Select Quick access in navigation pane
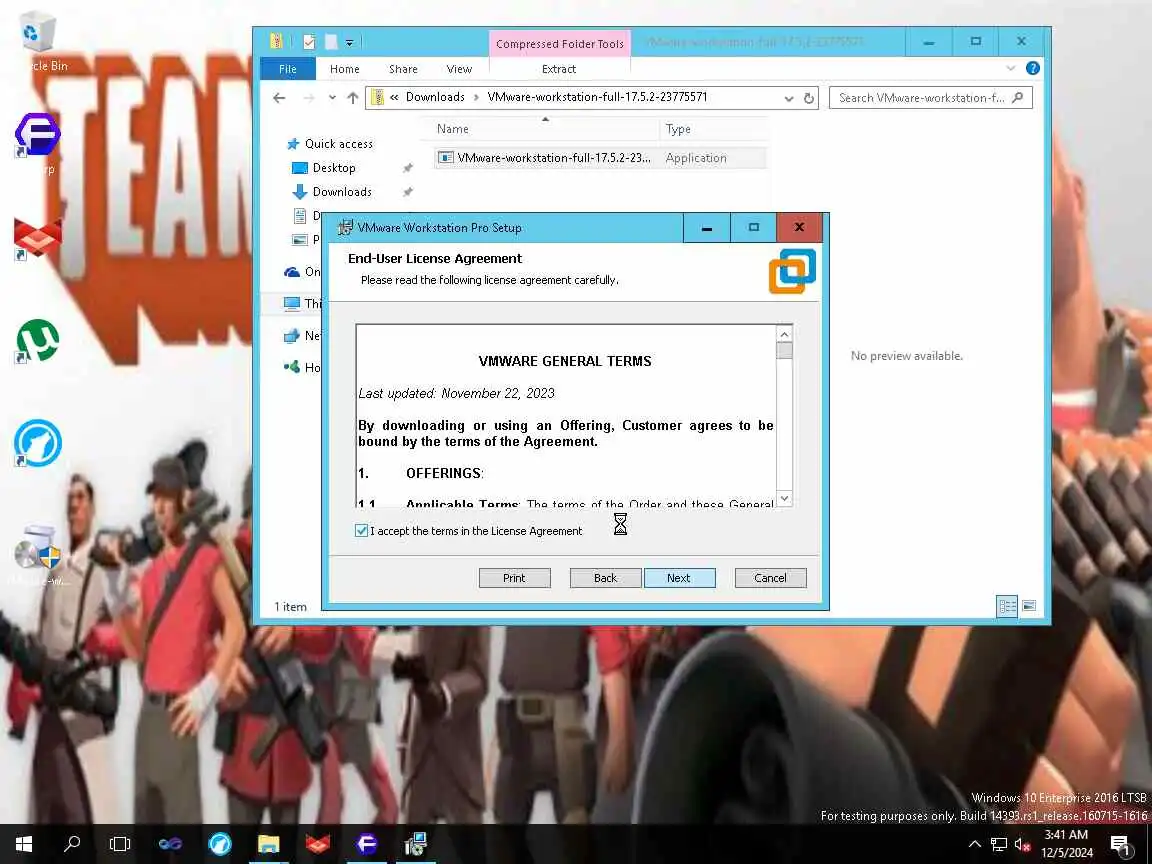 pos(338,144)
